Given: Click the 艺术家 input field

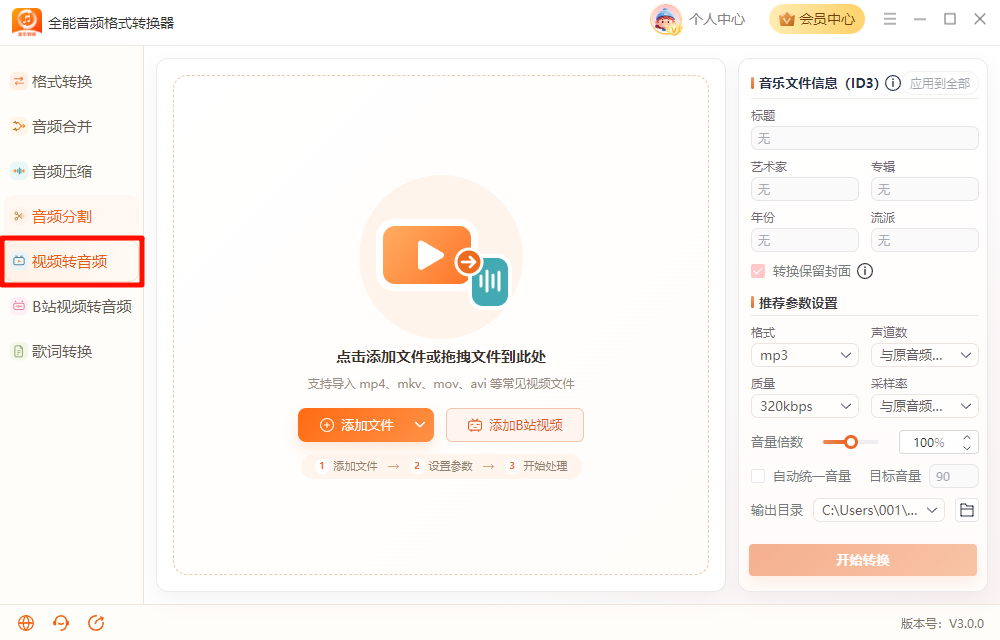Looking at the screenshot, I should pyautogui.click(x=805, y=189).
